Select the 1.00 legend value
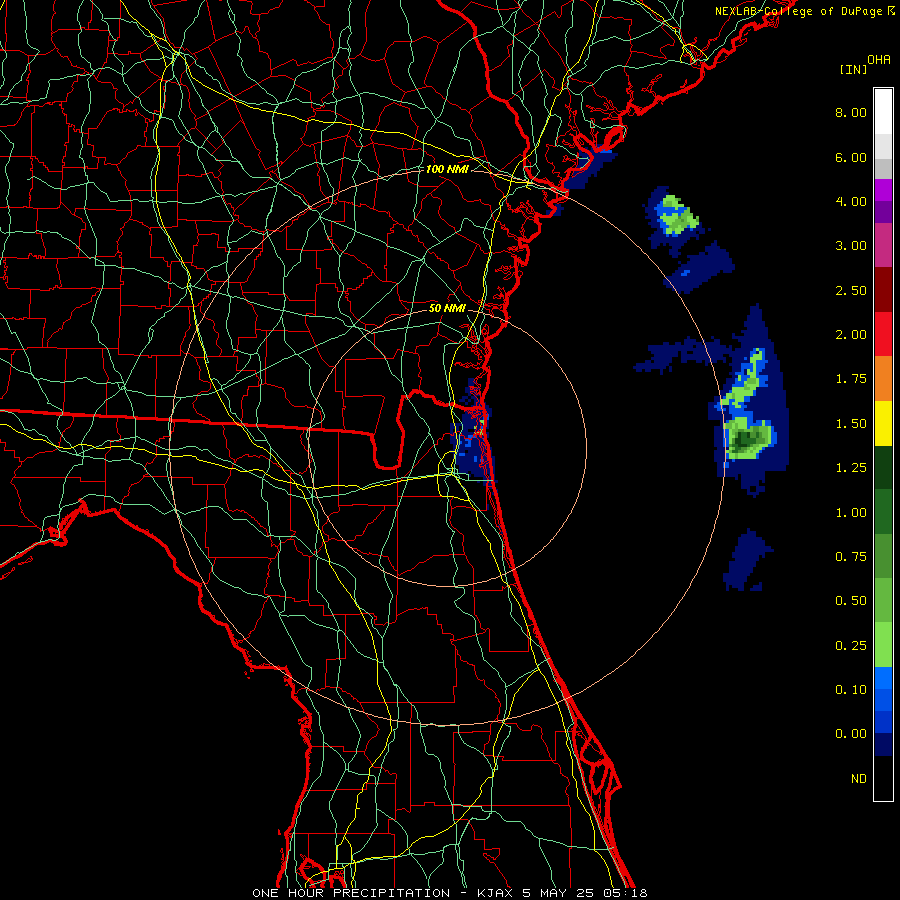 click(851, 513)
